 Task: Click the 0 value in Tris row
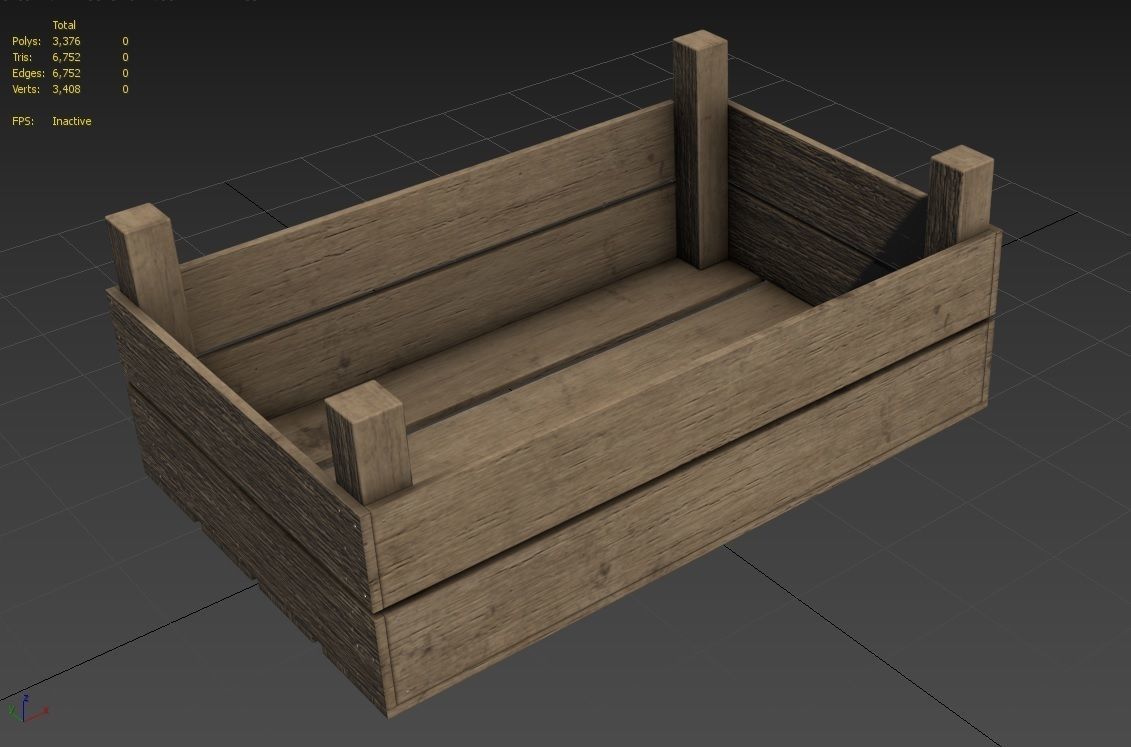point(126,57)
